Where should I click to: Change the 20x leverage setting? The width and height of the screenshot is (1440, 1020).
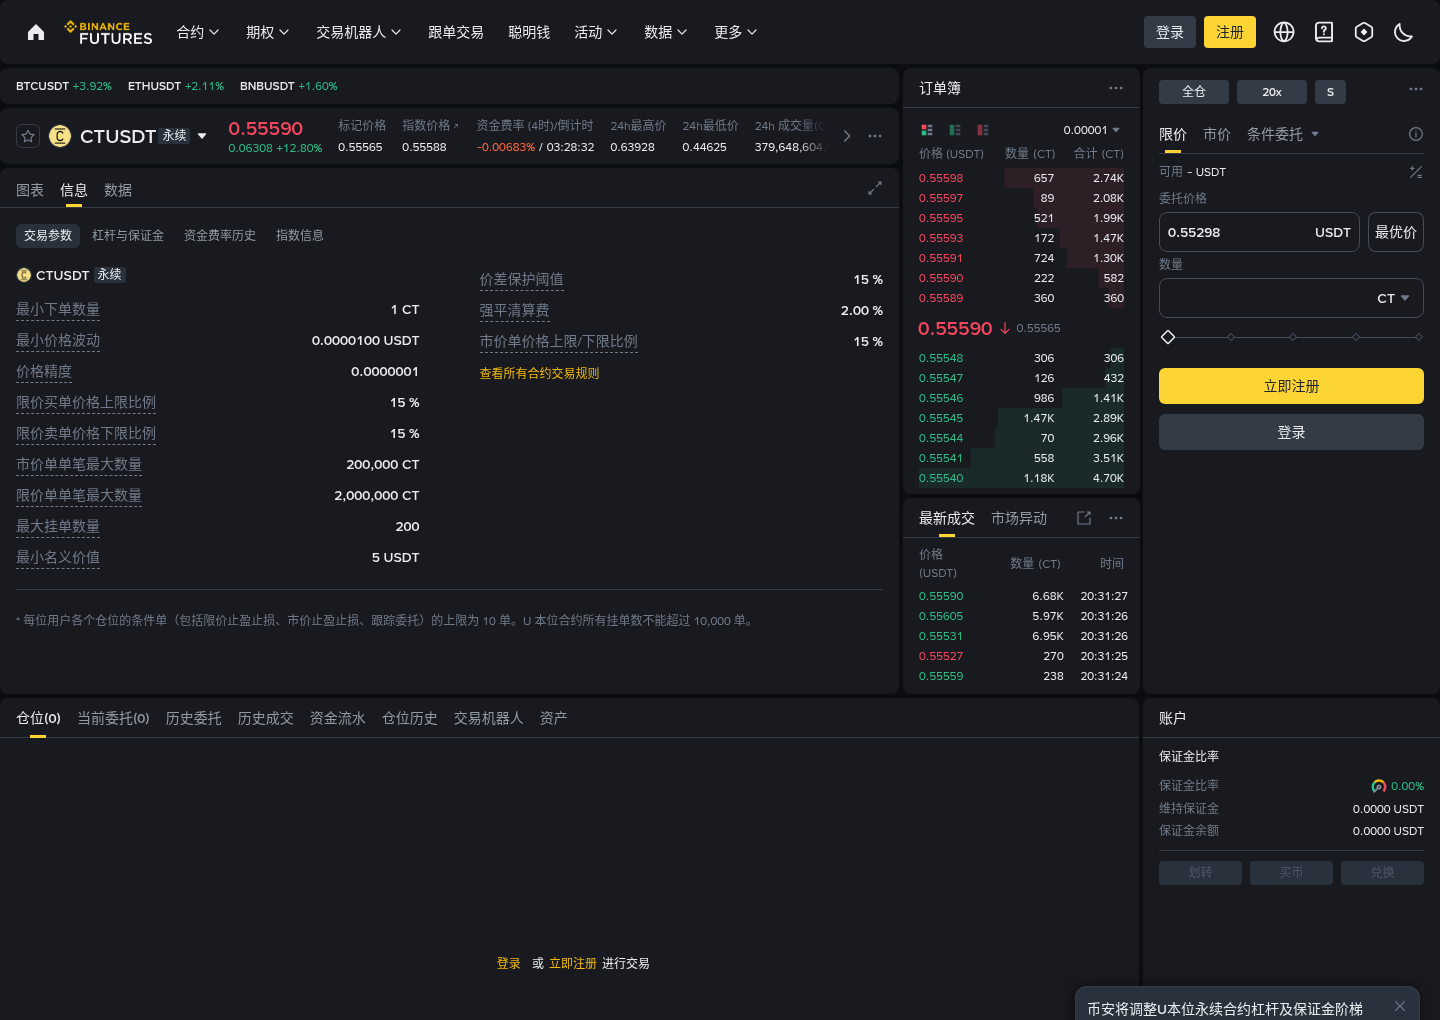click(1272, 92)
